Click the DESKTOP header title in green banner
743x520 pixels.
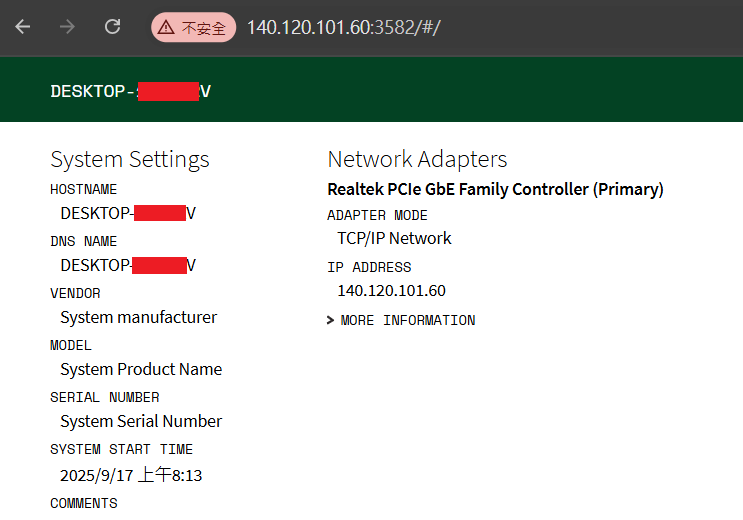click(131, 91)
